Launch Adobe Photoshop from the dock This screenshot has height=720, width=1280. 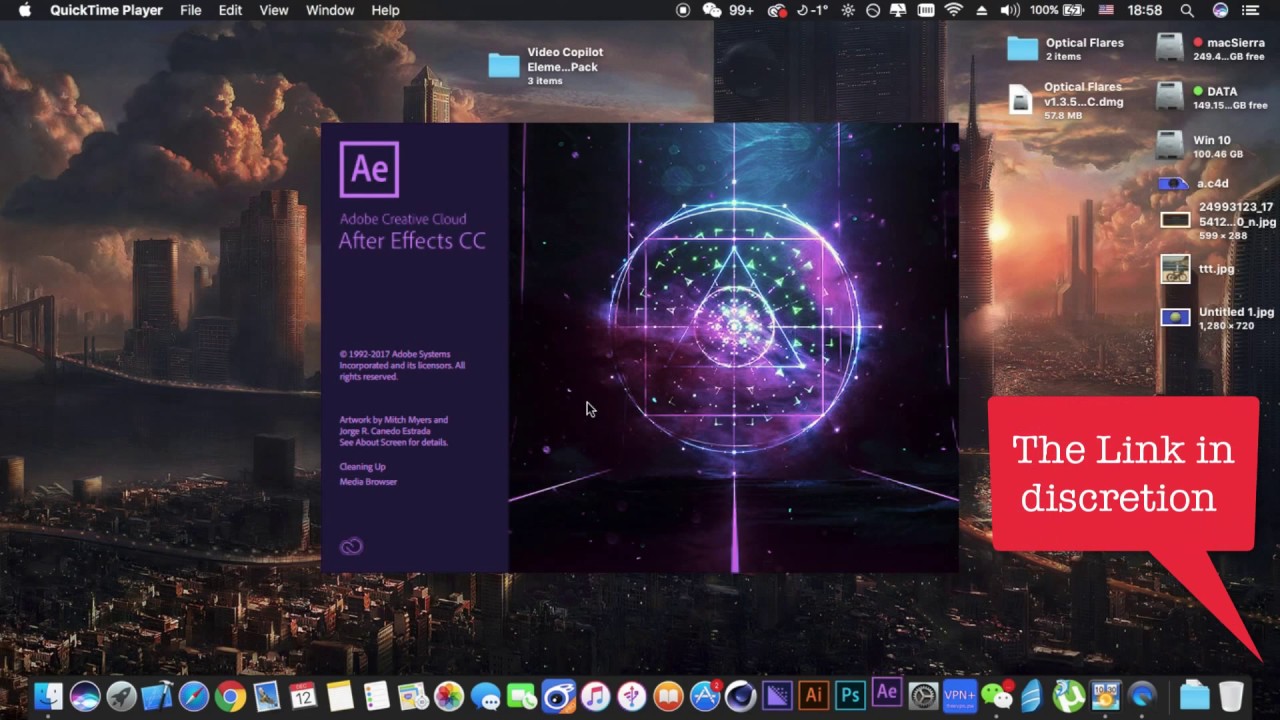pos(850,696)
